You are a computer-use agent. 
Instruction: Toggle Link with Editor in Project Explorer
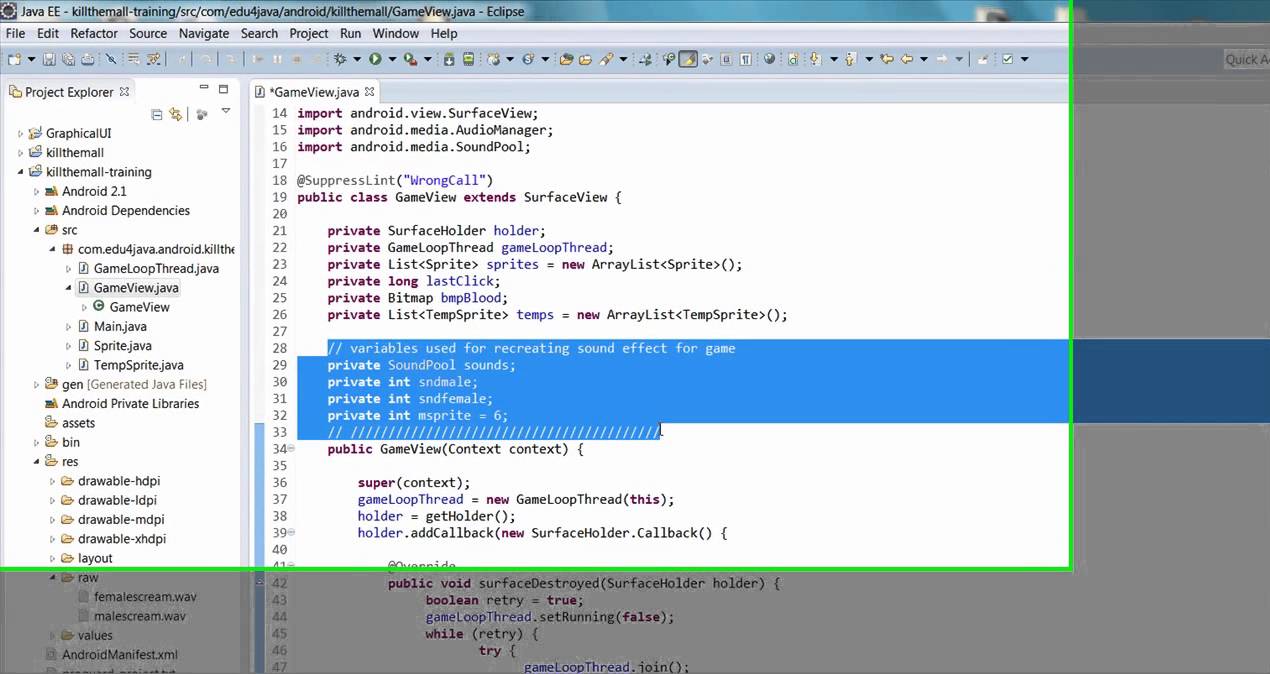(176, 114)
